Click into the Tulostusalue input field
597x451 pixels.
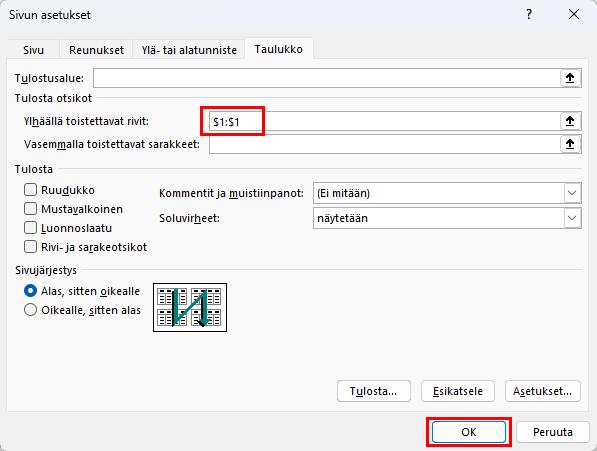327,78
